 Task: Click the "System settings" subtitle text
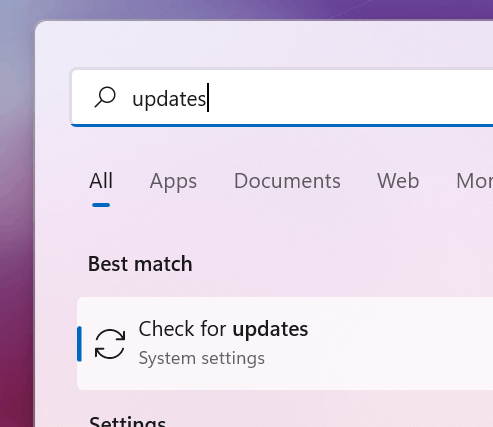(202, 359)
